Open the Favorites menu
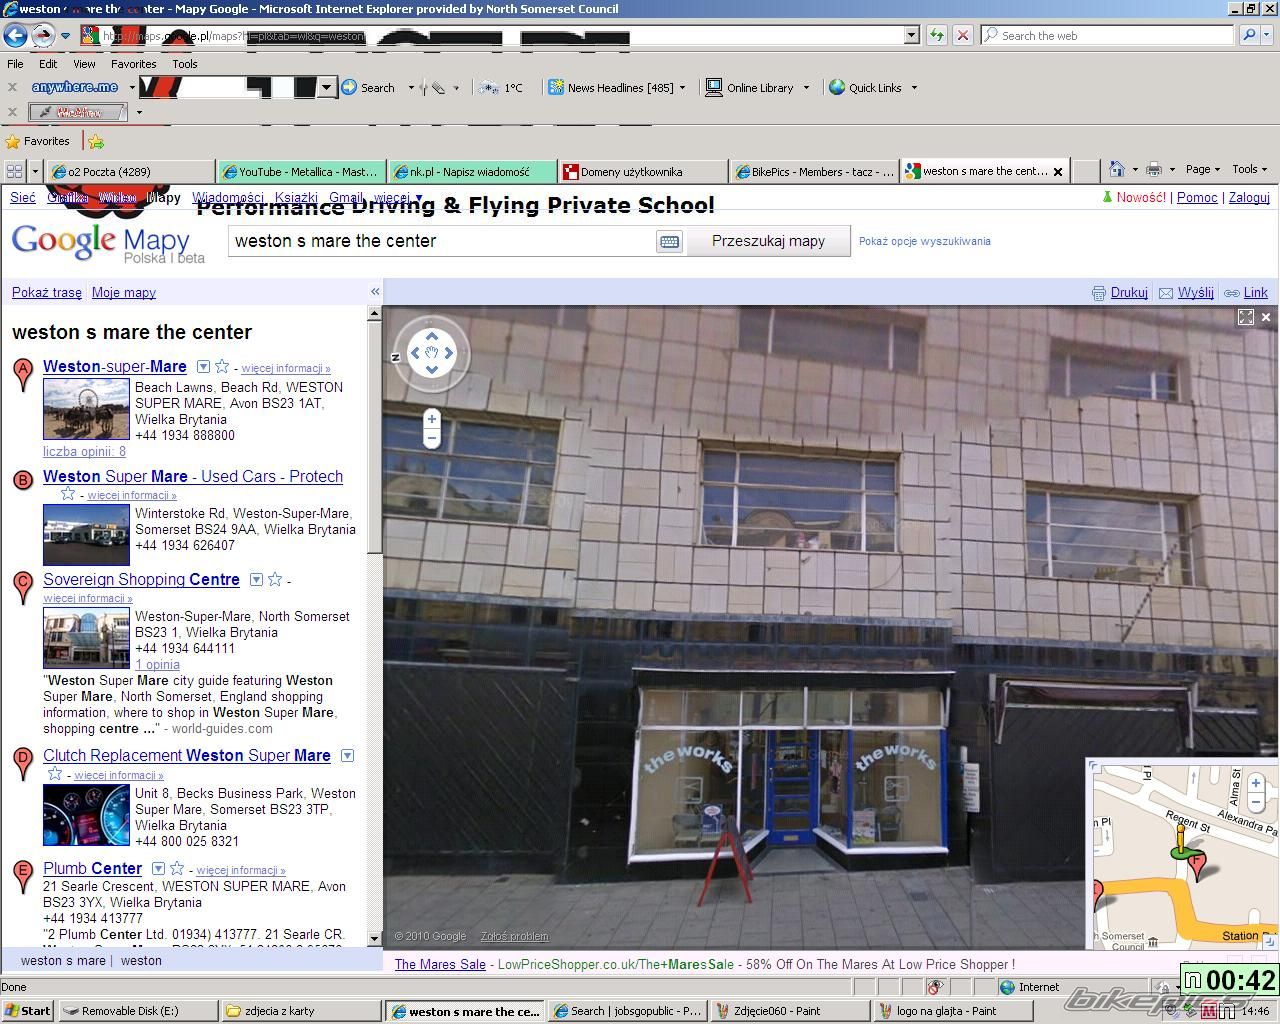 pos(134,63)
